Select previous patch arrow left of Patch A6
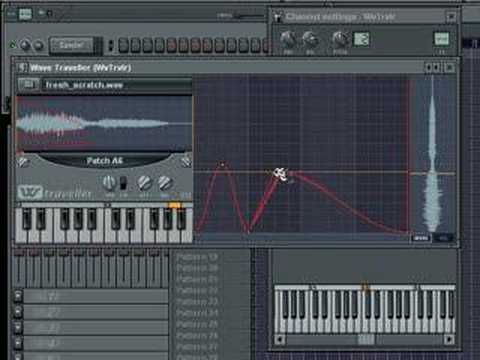Viewport: 480px width, 360px height. point(23,162)
